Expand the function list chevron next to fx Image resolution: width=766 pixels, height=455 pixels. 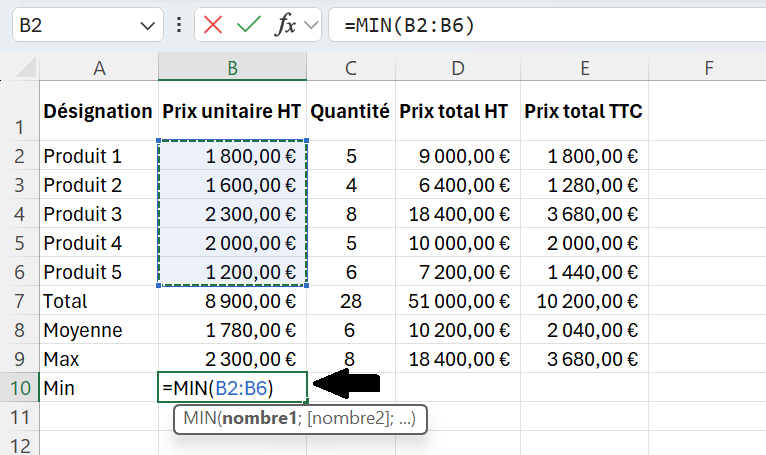pyautogui.click(x=311, y=24)
